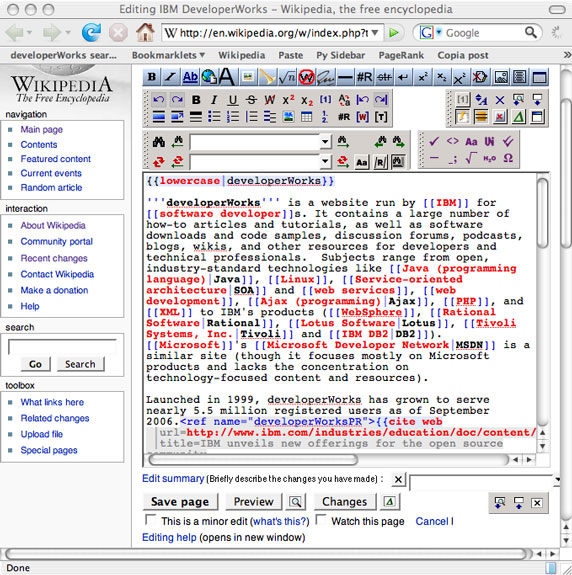This screenshot has height=575, width=572.
Task: Toggle the Aa case-sensitive search button
Action: click(x=362, y=162)
